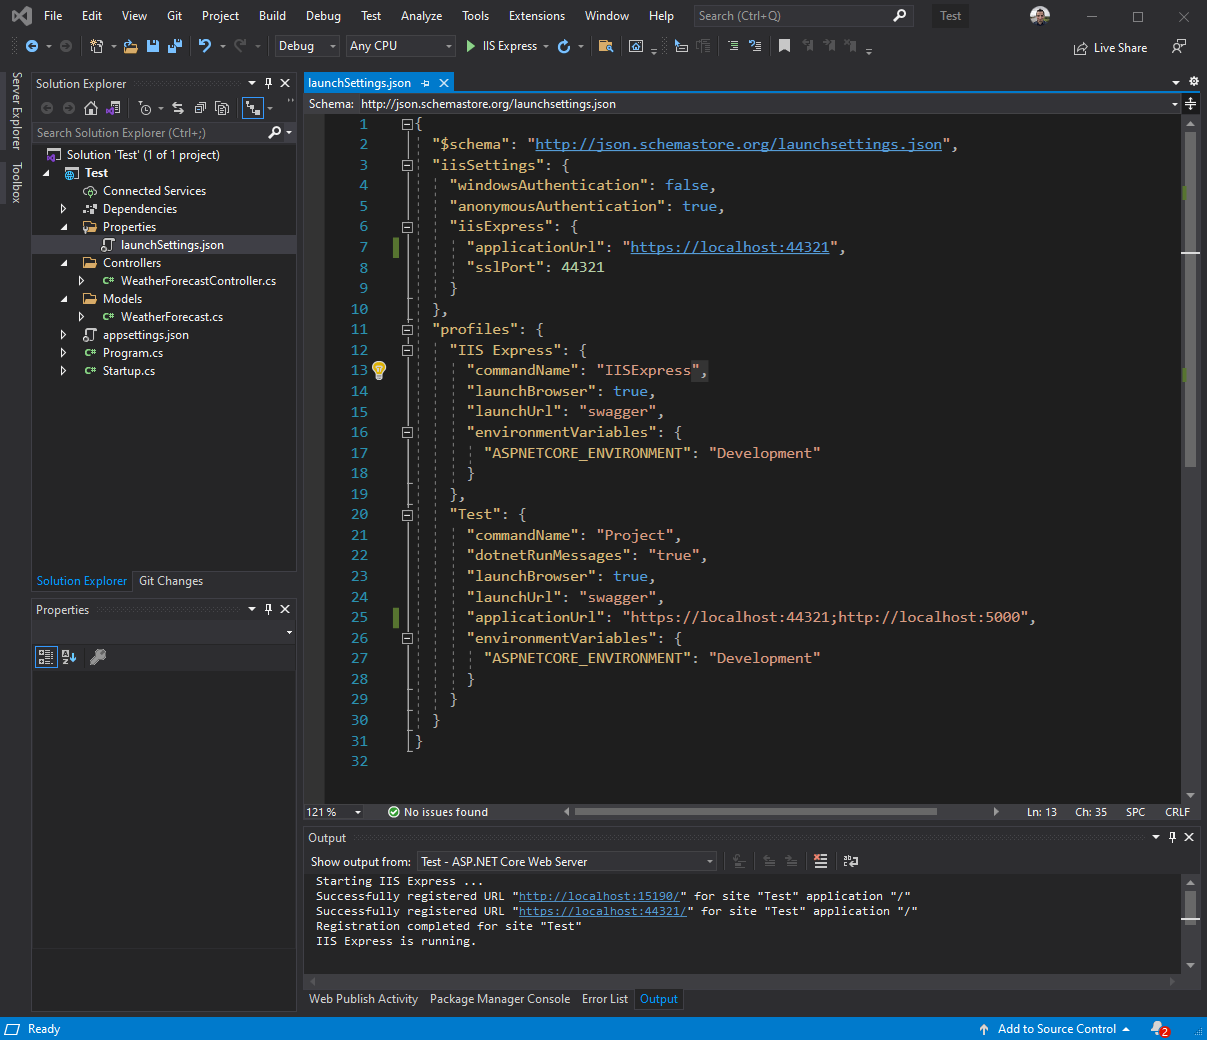Open the Debug menu

click(323, 16)
